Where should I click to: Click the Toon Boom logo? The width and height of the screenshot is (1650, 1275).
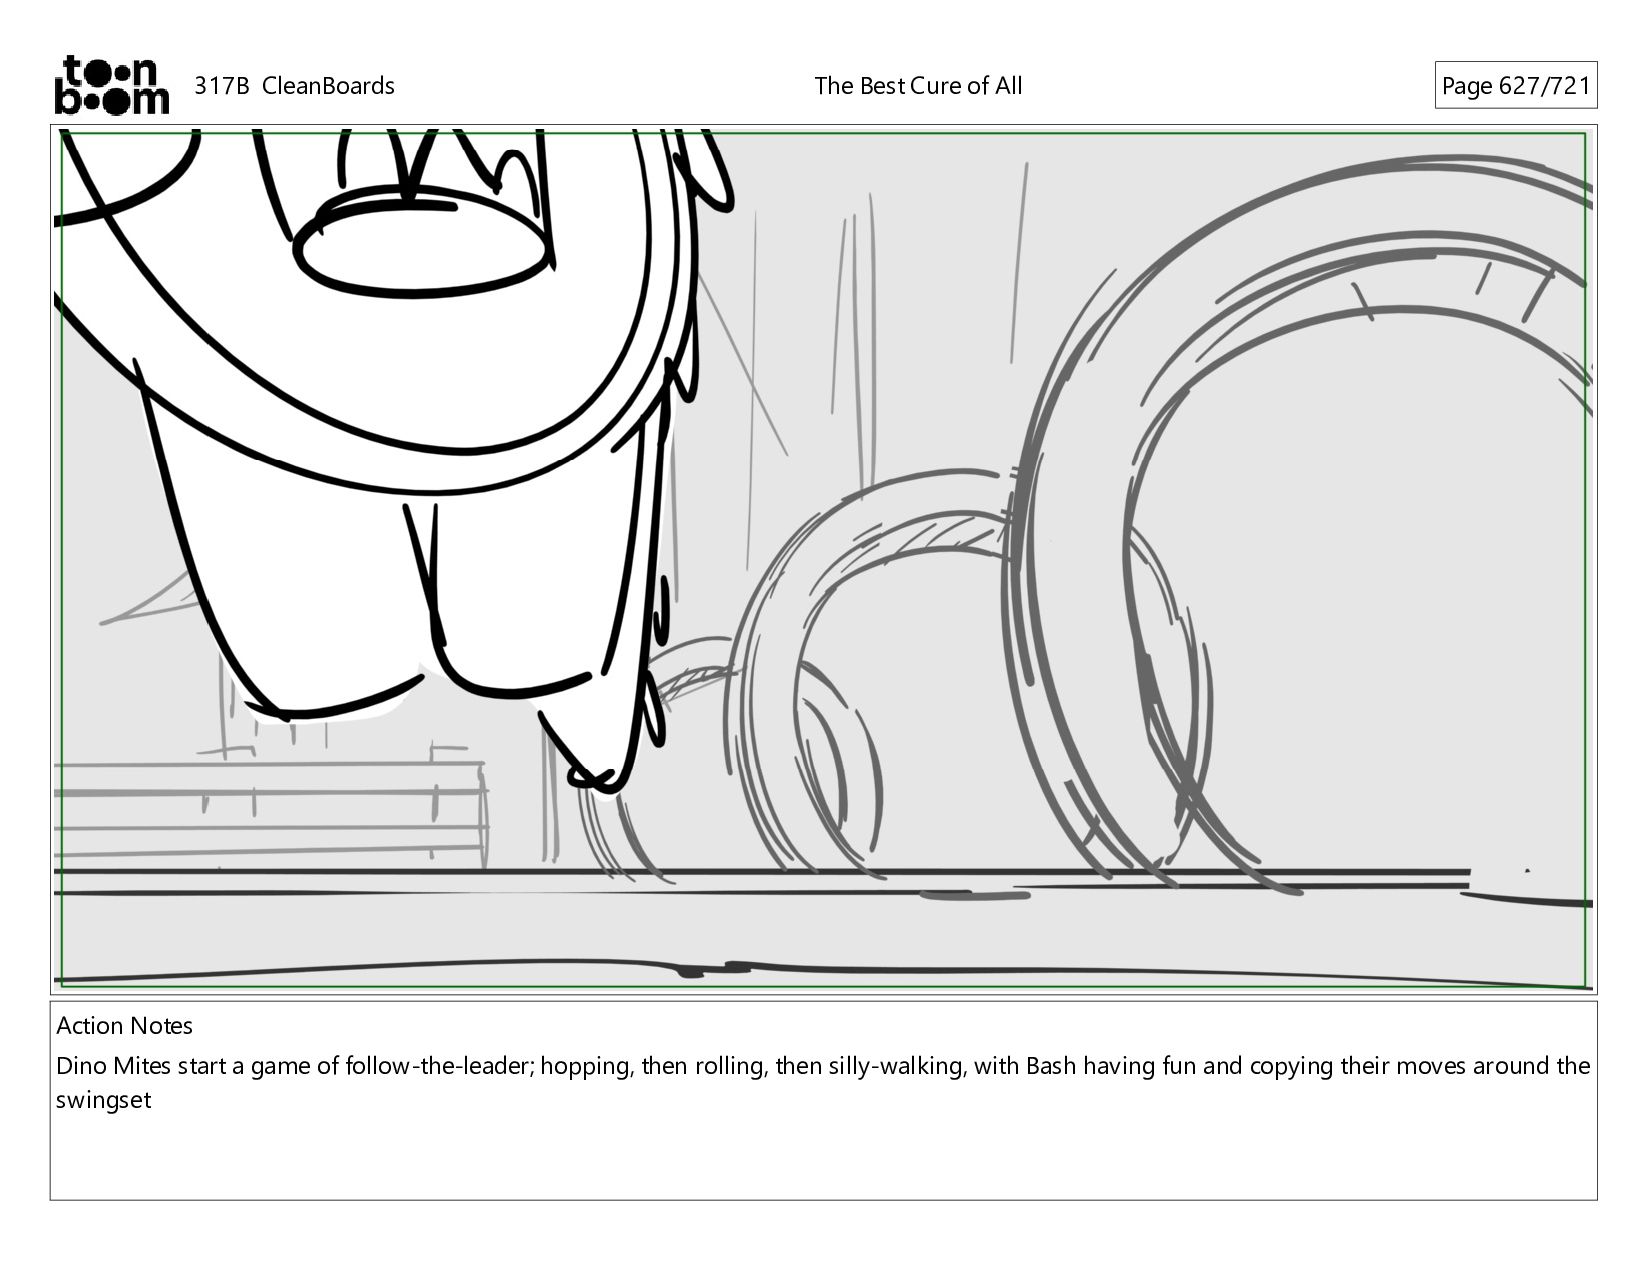(111, 85)
